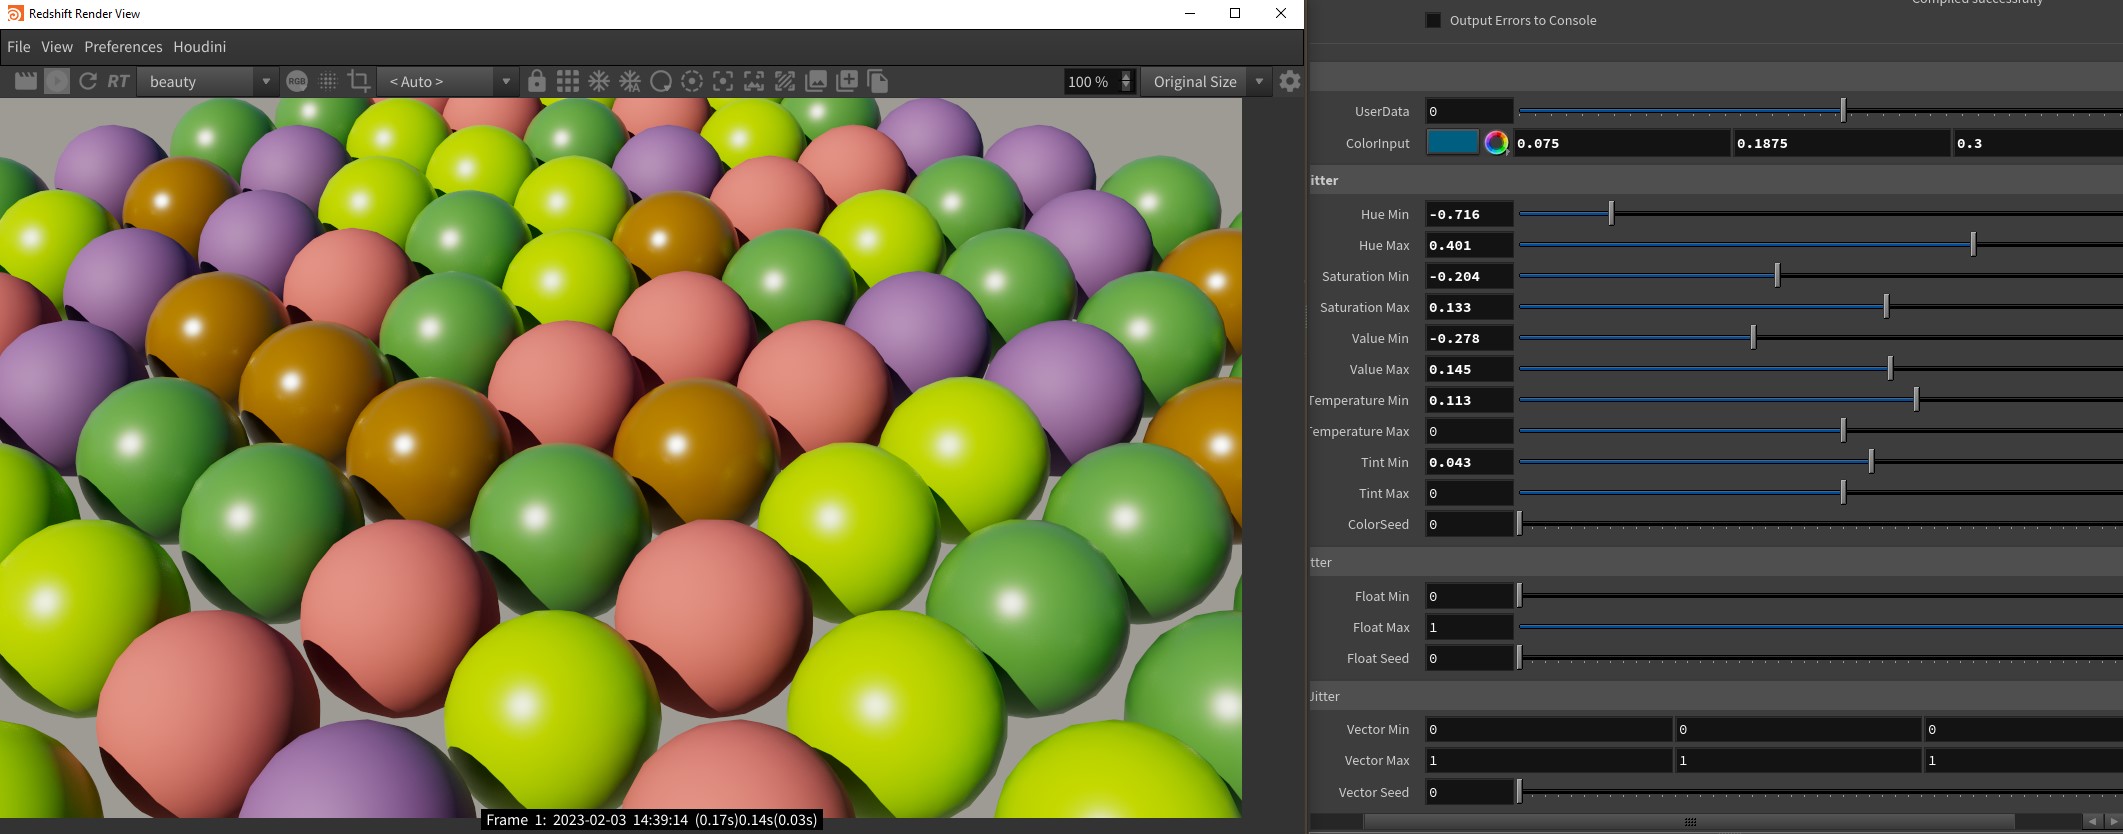Click the snowflake icon with letter A
Viewport: 2123px width, 834px height.
[630, 82]
